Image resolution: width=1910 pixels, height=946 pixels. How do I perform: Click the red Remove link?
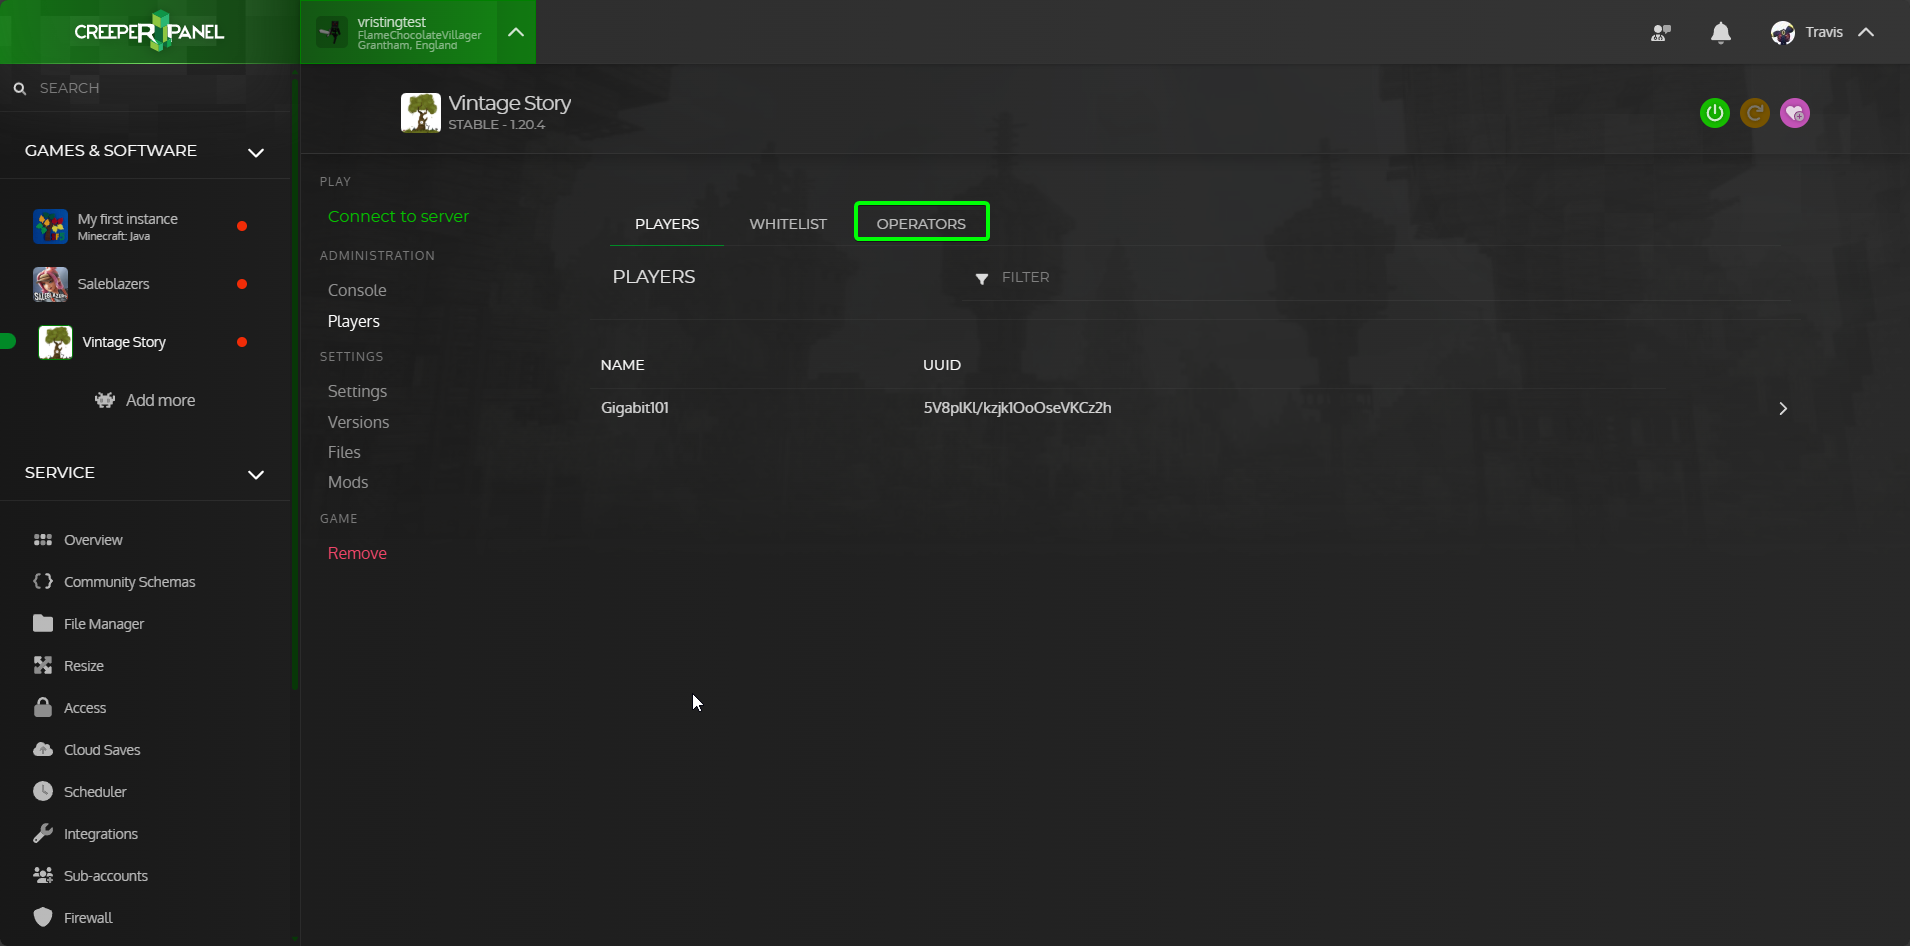click(x=357, y=553)
